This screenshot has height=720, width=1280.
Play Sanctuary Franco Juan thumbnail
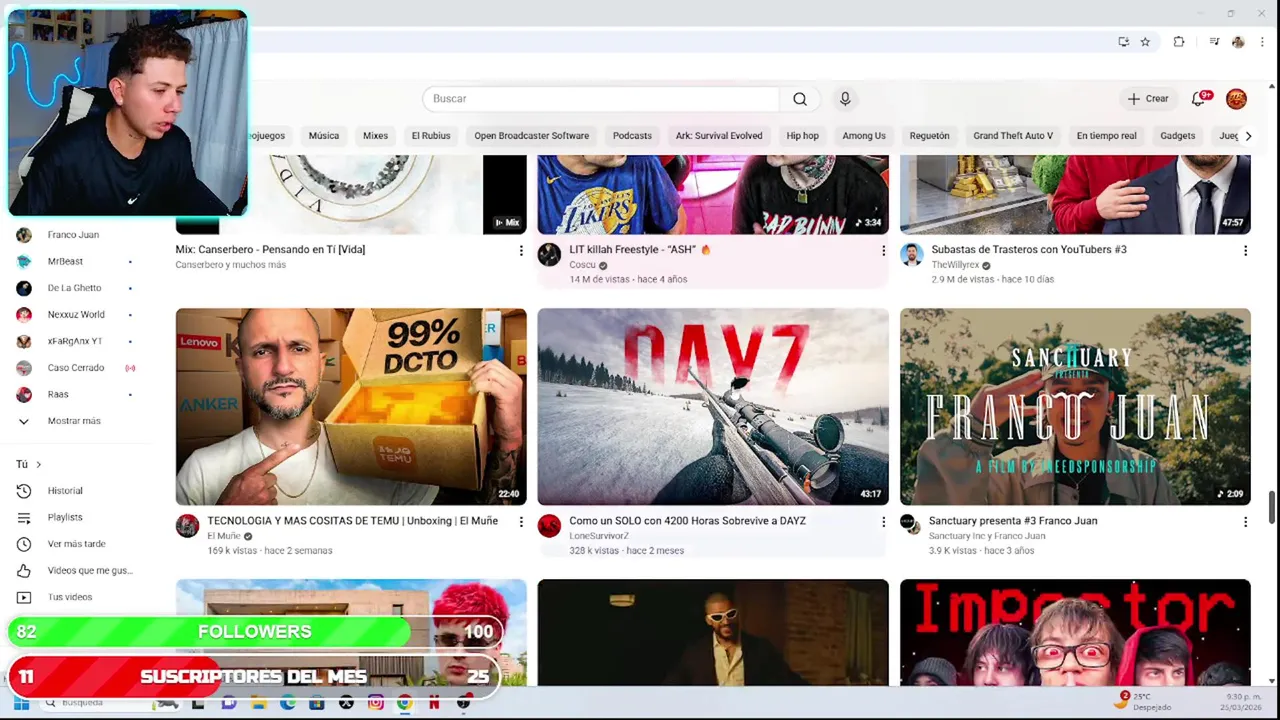1075,406
